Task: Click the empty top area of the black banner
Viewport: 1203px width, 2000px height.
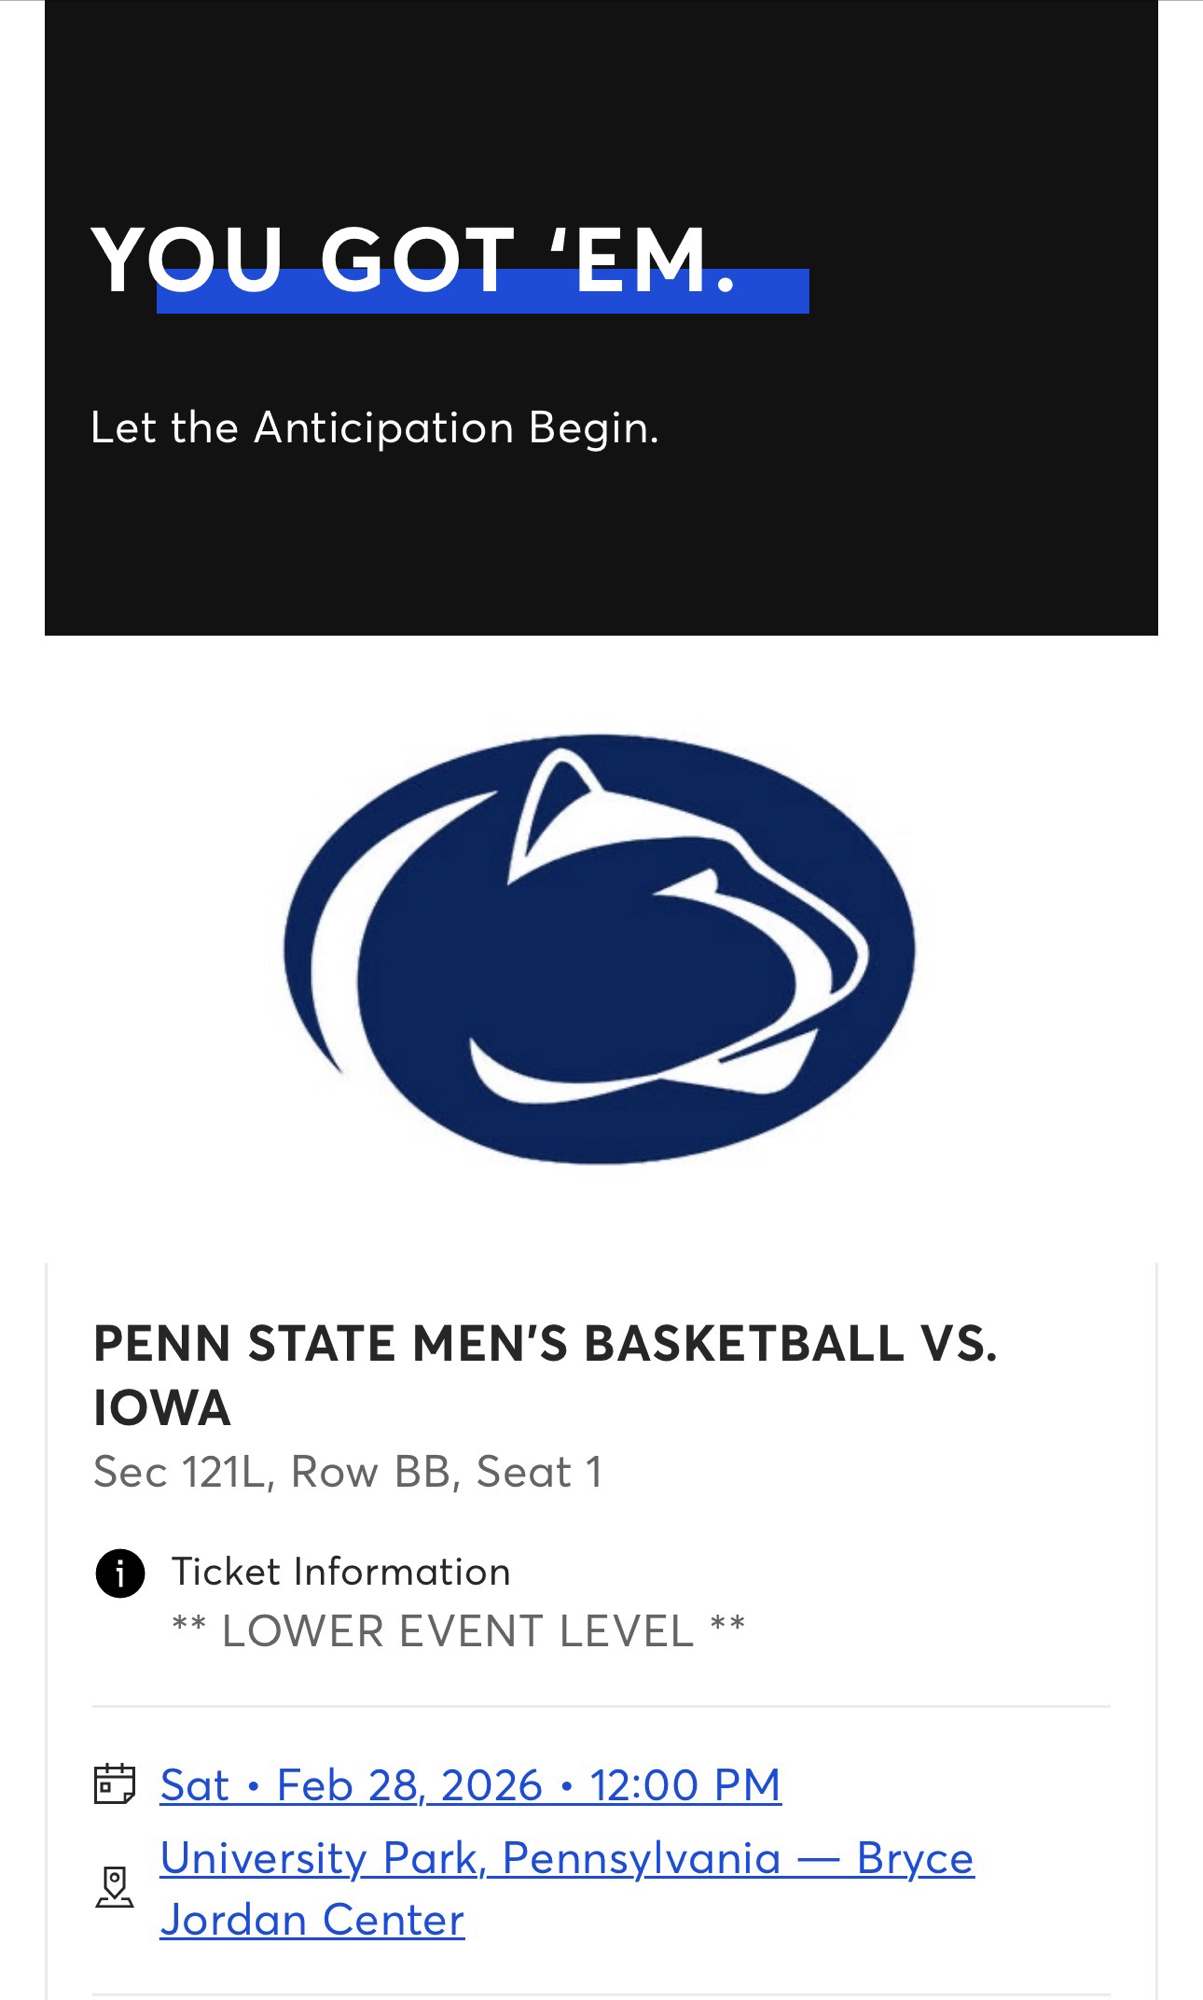Action: (x=600, y=90)
